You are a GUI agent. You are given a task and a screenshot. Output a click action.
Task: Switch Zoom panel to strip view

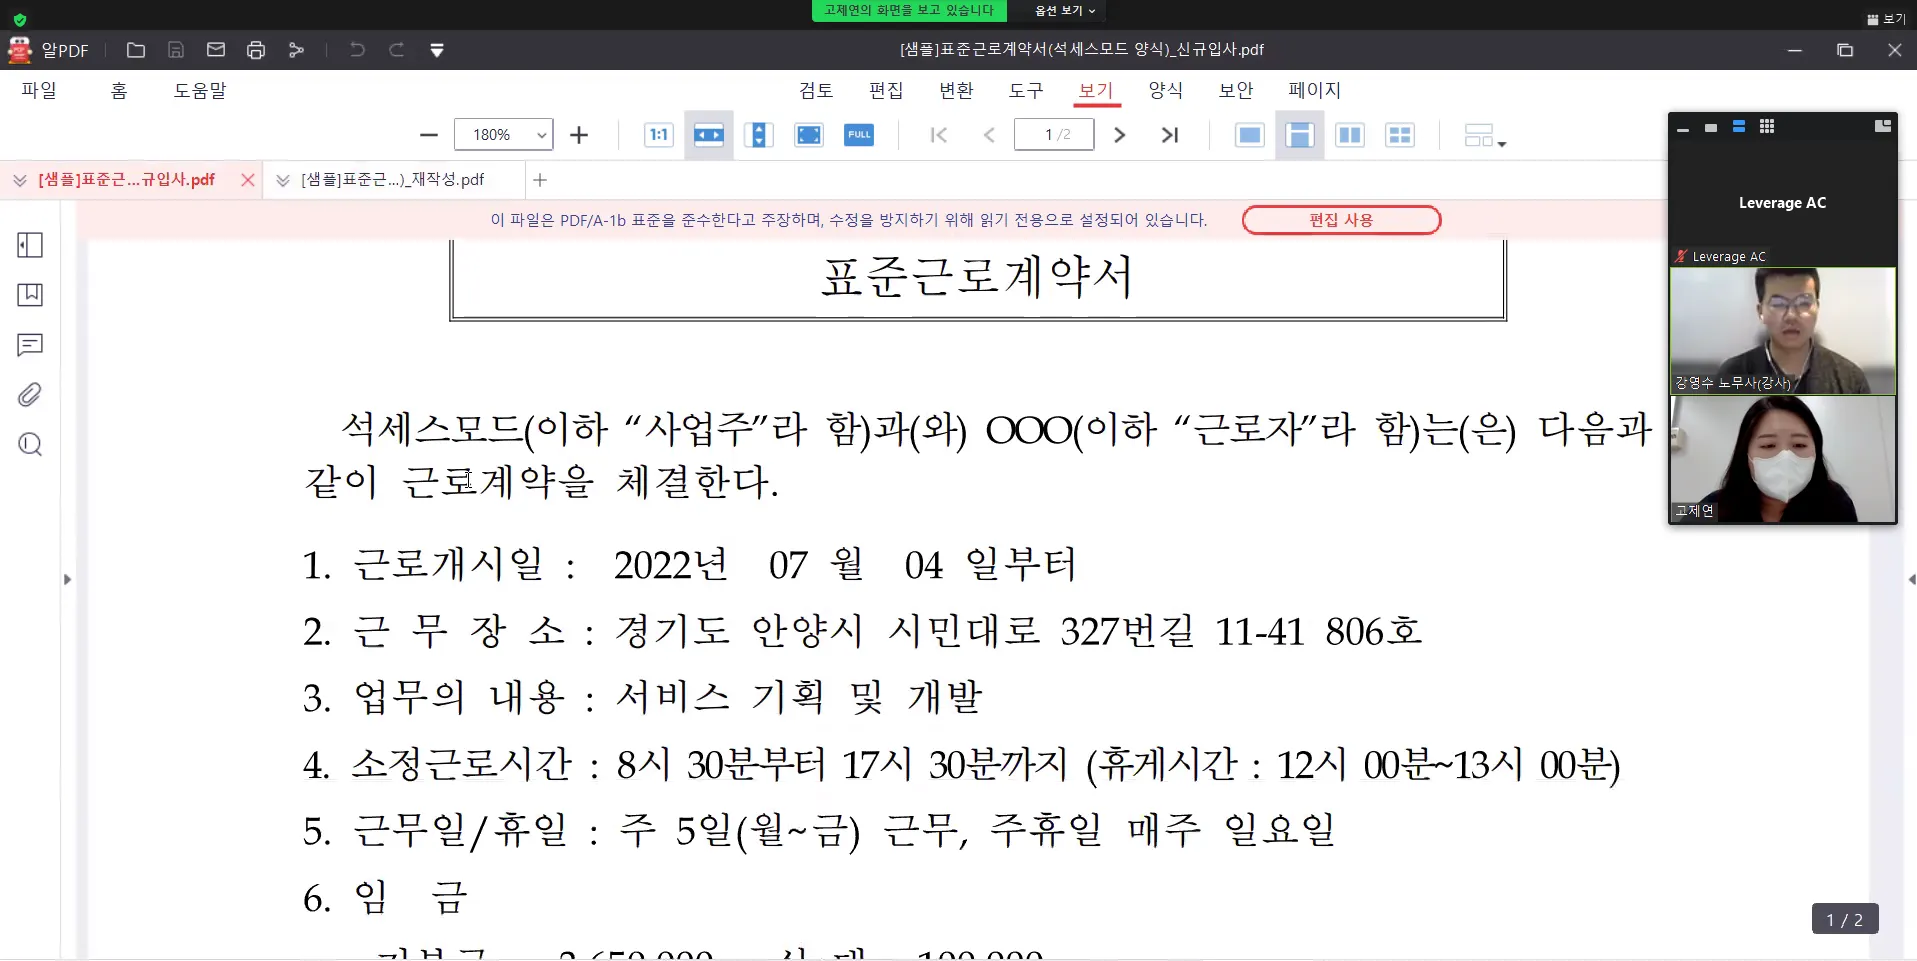pyautogui.click(x=1711, y=128)
